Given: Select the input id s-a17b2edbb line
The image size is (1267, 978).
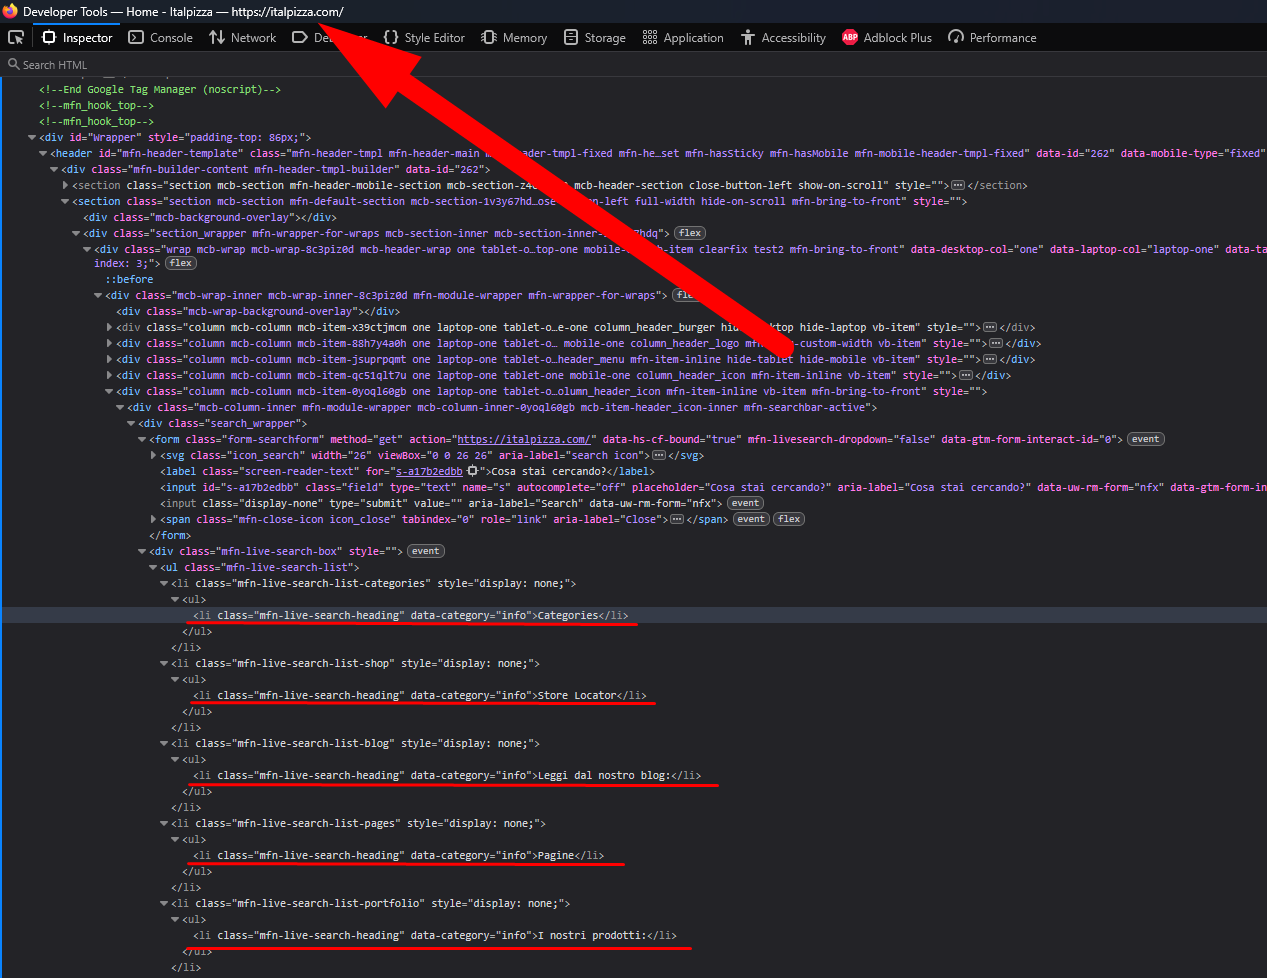Looking at the screenshot, I should (x=713, y=488).
